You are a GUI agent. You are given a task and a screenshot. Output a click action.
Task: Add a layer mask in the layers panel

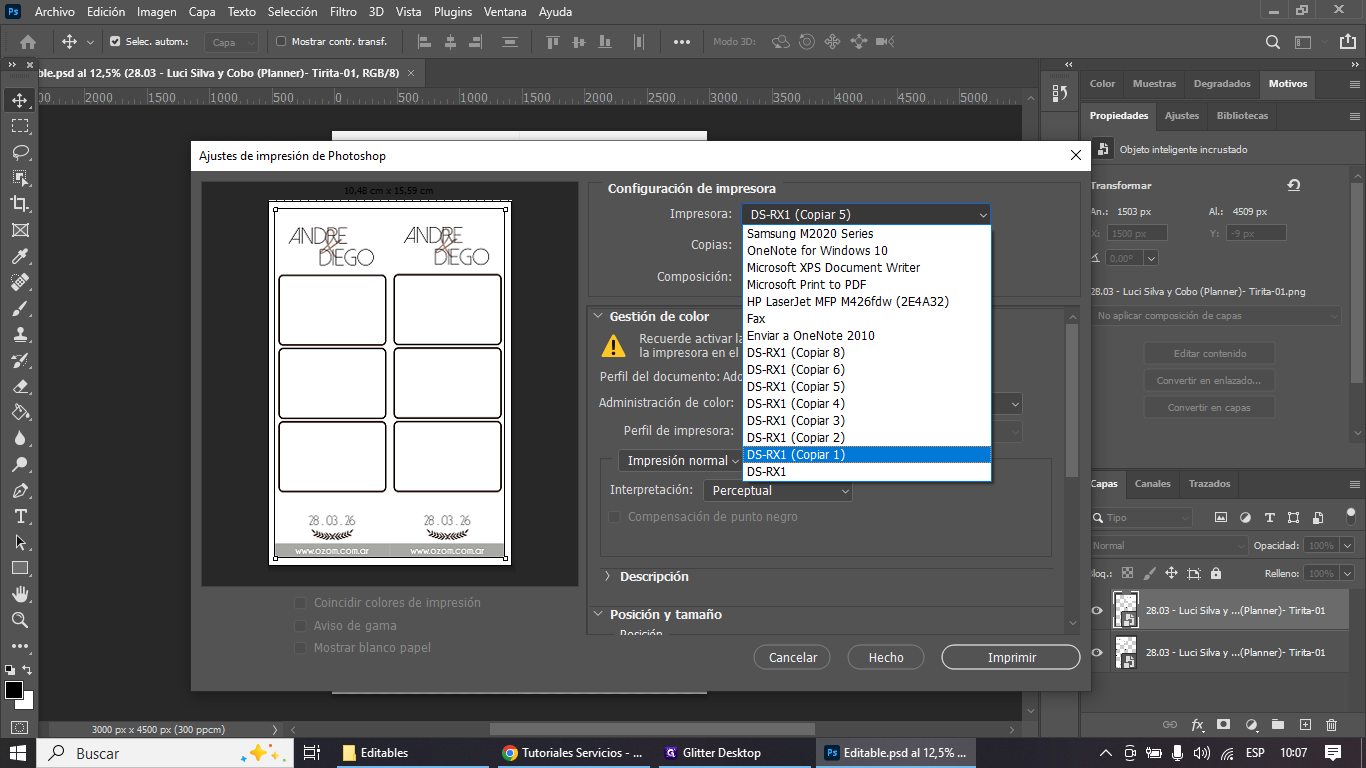pyautogui.click(x=1224, y=725)
